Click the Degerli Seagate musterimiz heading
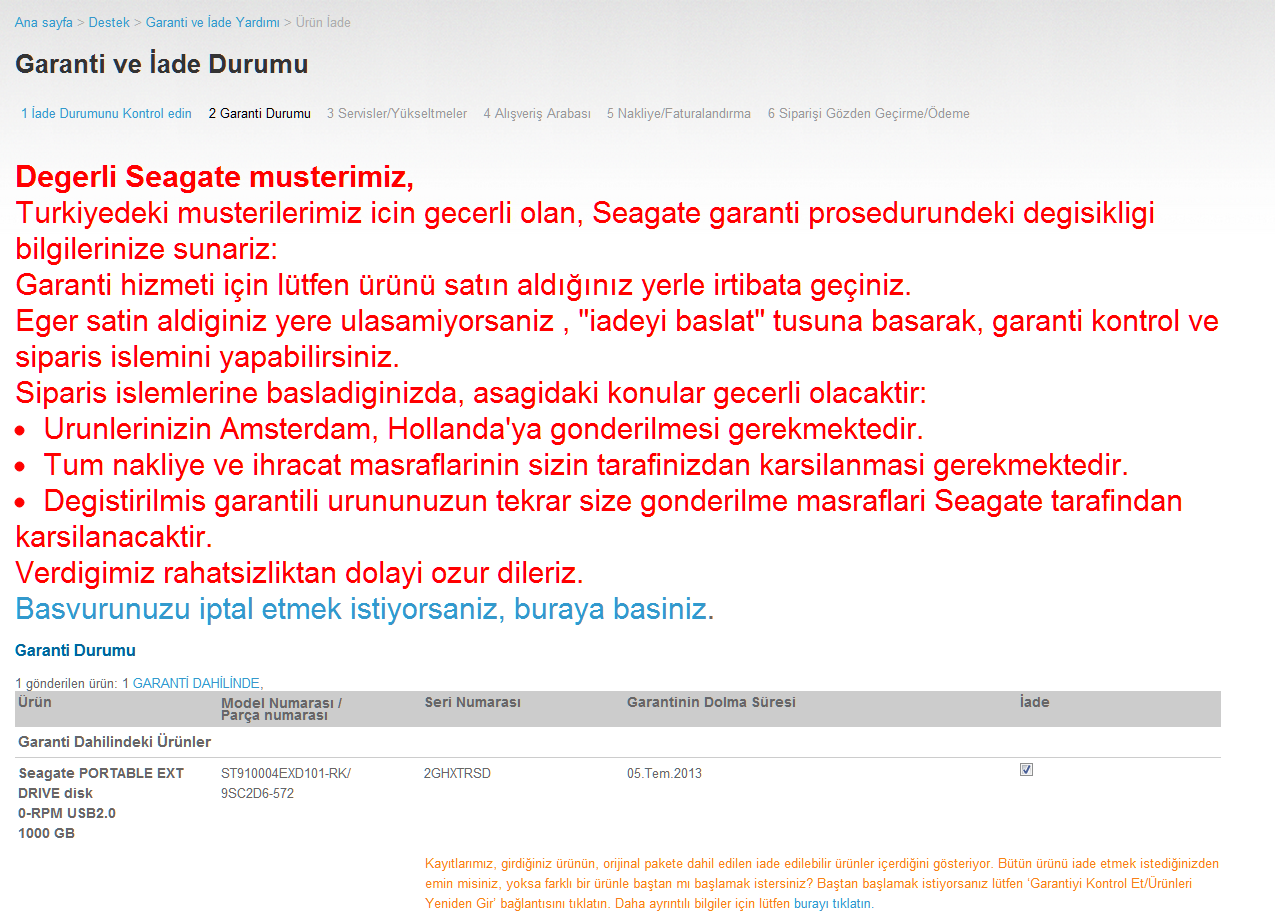Image resolution: width=1275 pixels, height=914 pixels. (x=215, y=177)
